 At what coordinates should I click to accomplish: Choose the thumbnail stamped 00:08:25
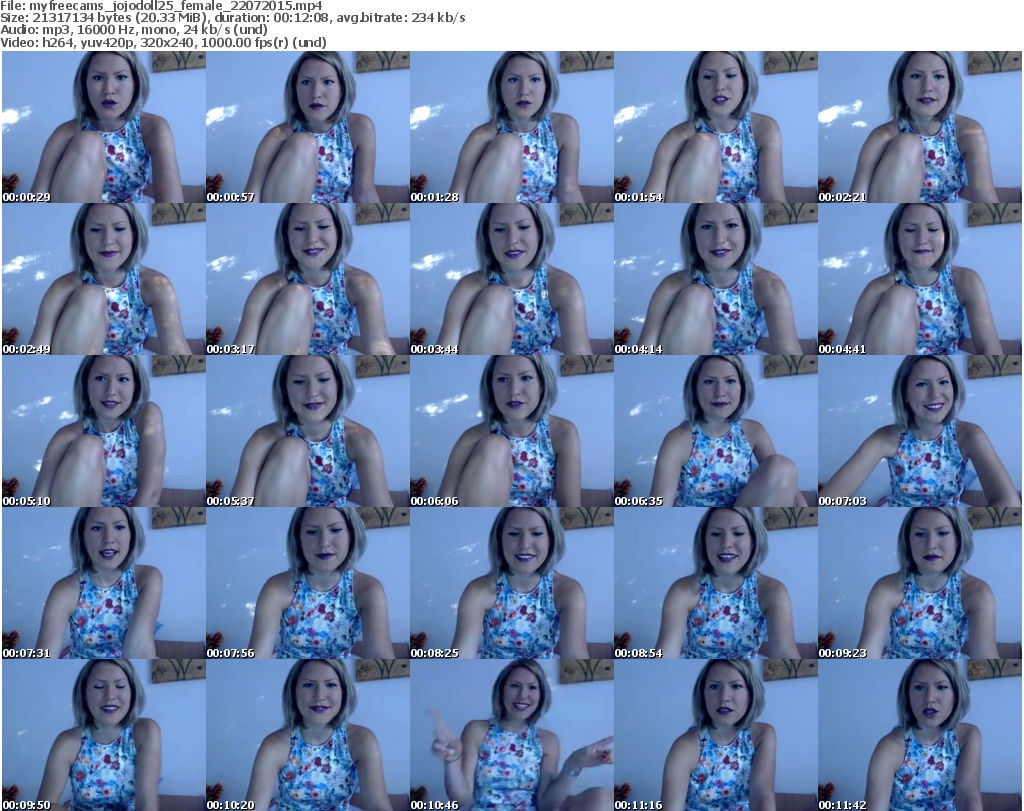coord(511,583)
